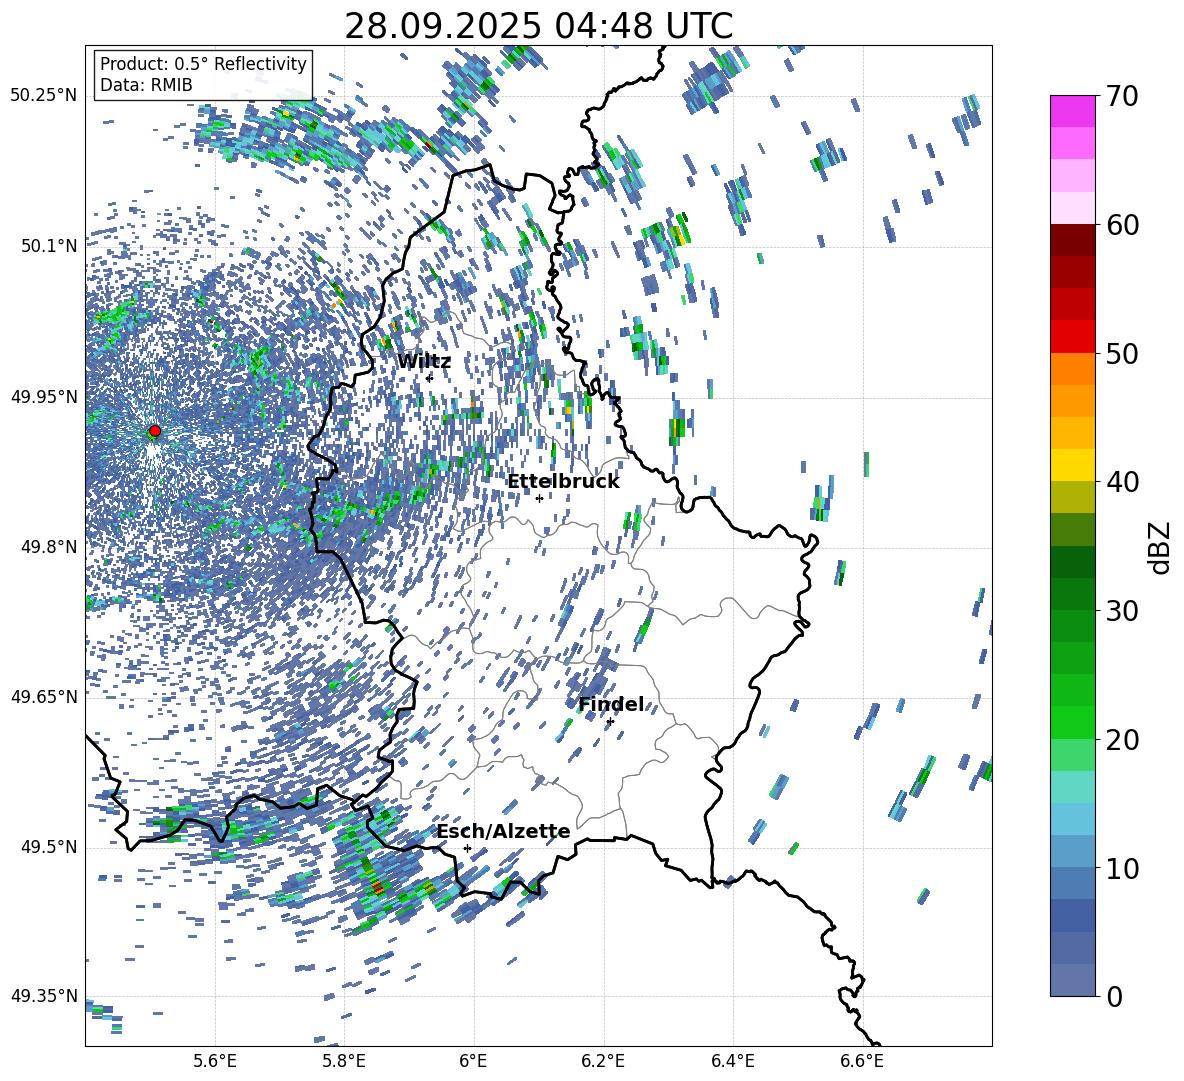Click the red radar site marker
The height and width of the screenshot is (1081, 1184).
[x=154, y=431]
